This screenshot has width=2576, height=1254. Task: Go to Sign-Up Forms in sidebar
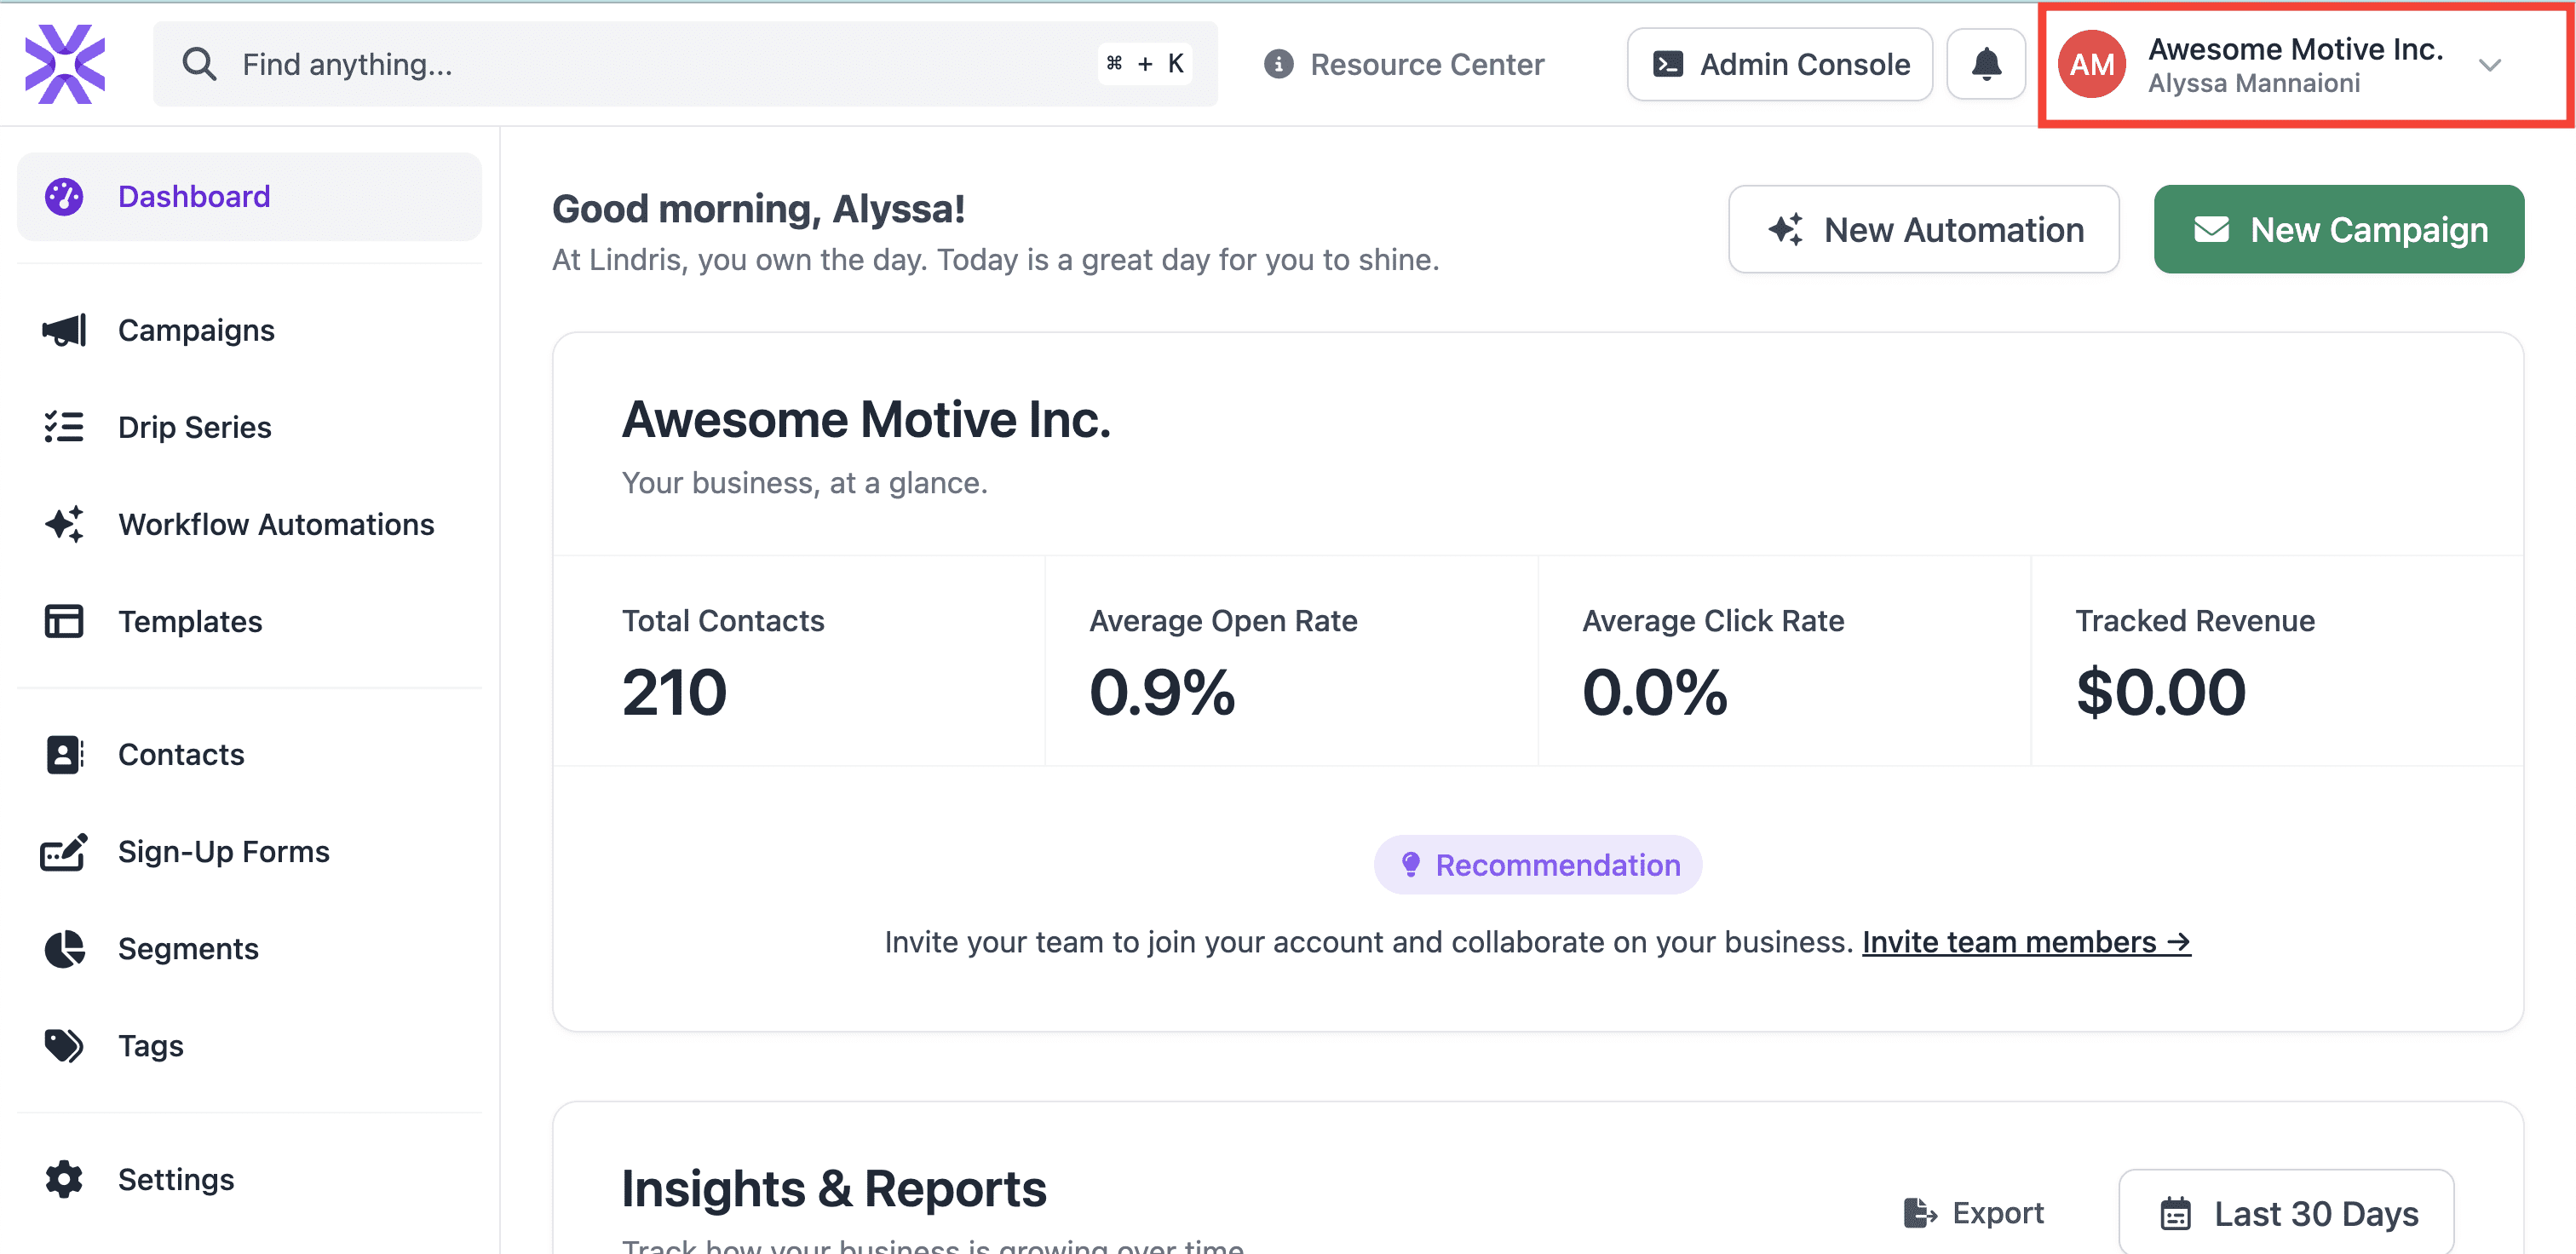pos(223,851)
